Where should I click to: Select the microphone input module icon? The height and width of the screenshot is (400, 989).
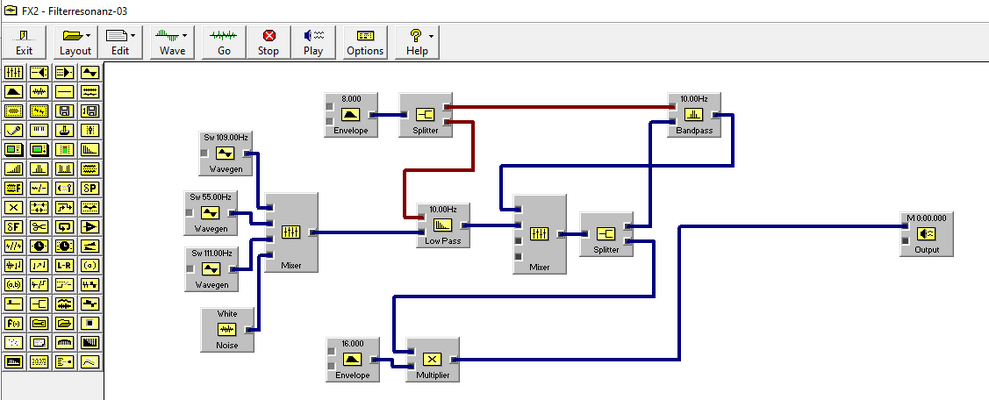14,131
